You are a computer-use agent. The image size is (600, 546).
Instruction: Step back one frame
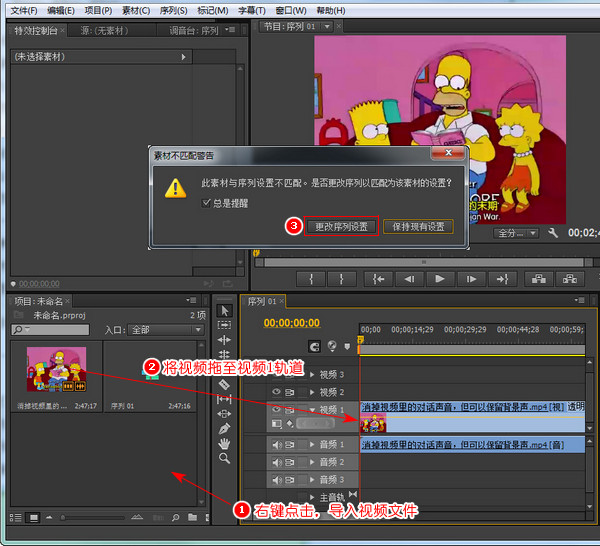click(x=409, y=279)
